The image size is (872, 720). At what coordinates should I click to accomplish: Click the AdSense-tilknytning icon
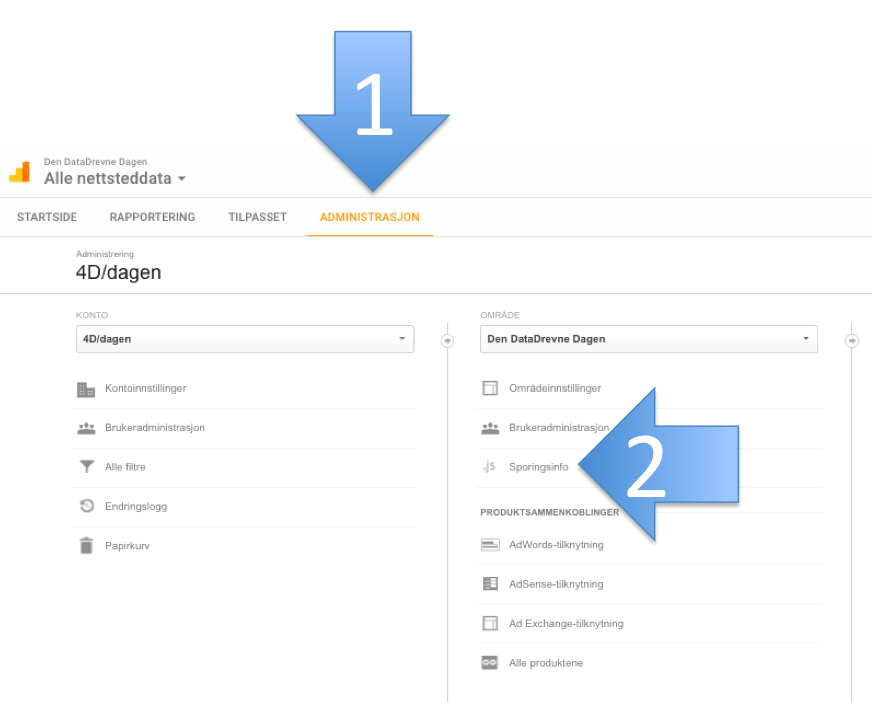(x=490, y=584)
